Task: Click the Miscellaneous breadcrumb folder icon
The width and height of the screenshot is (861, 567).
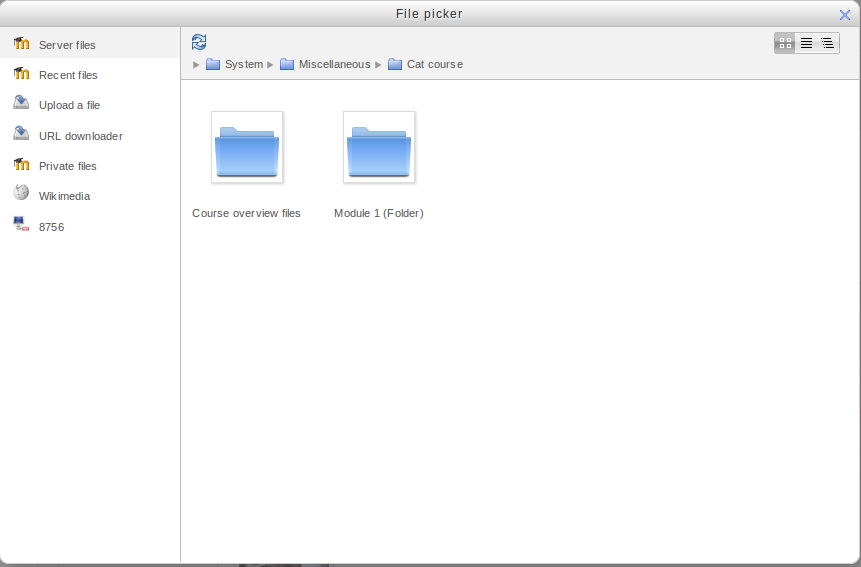Action: pos(287,64)
